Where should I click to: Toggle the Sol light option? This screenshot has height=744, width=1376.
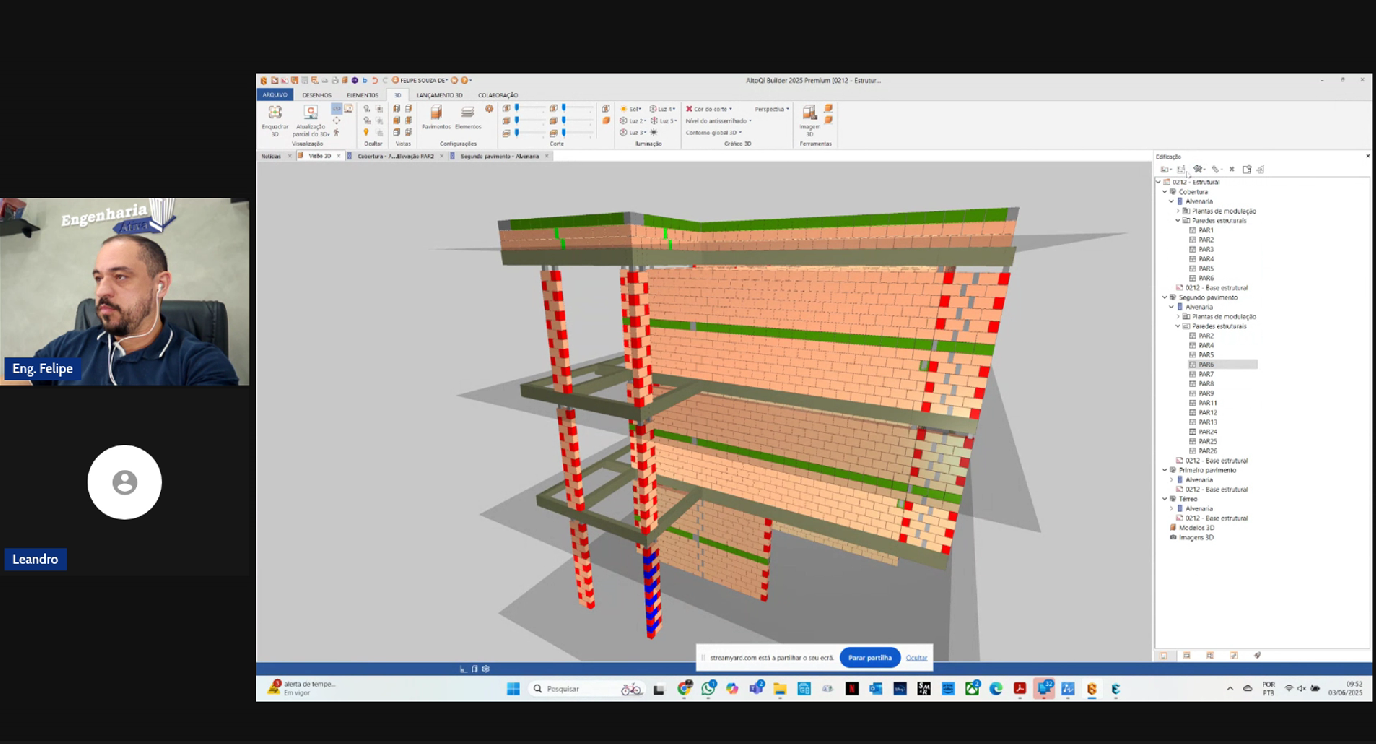[631, 108]
